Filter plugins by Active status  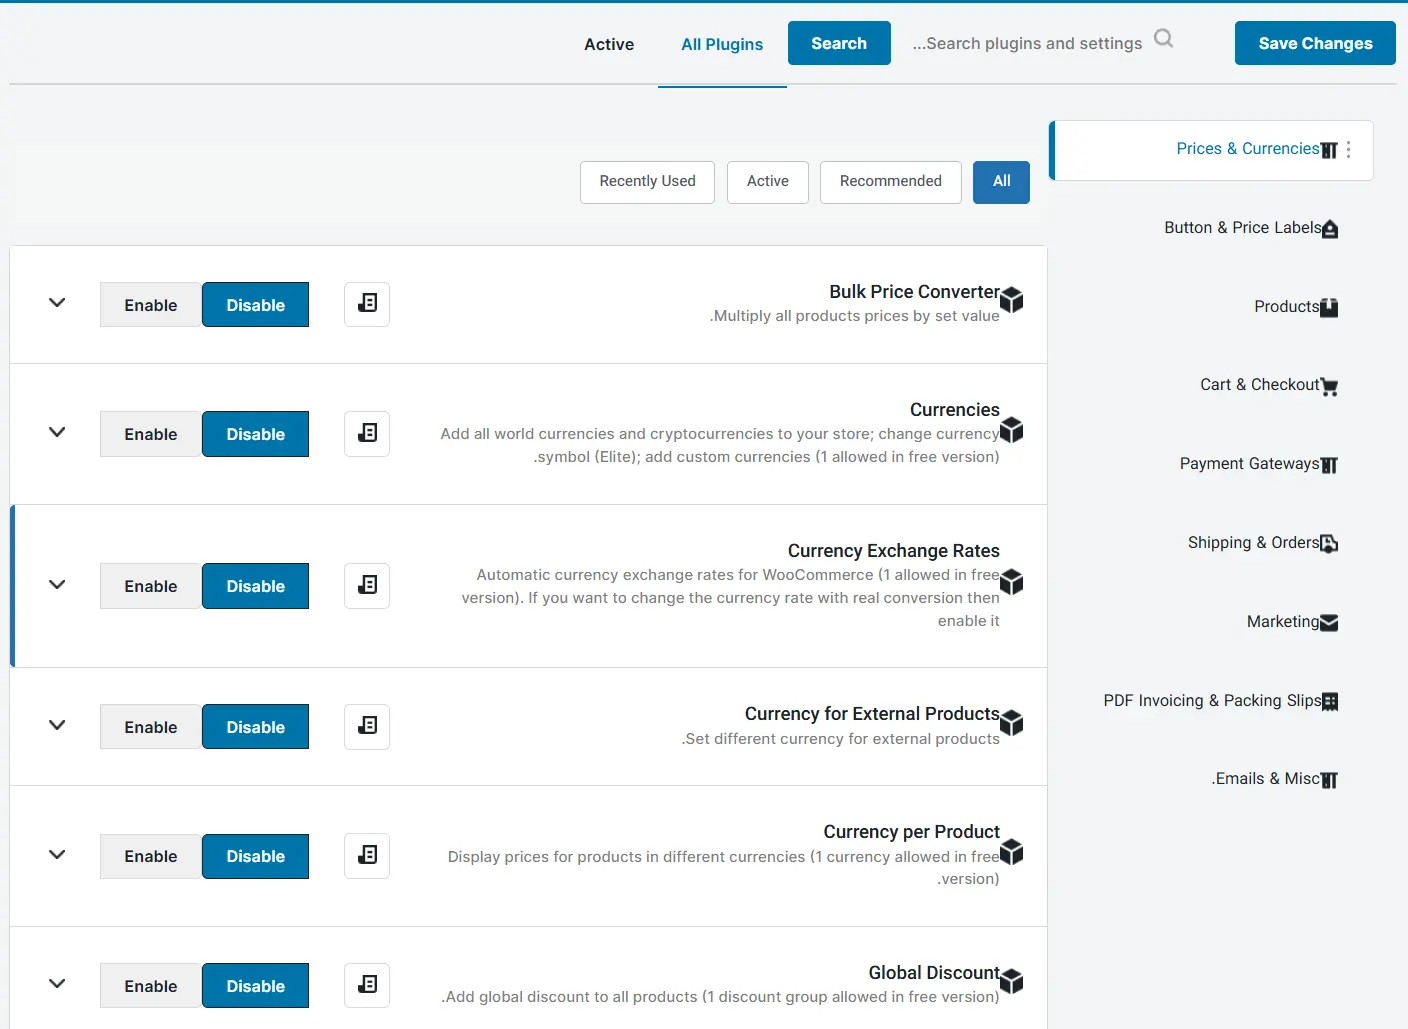tap(768, 182)
